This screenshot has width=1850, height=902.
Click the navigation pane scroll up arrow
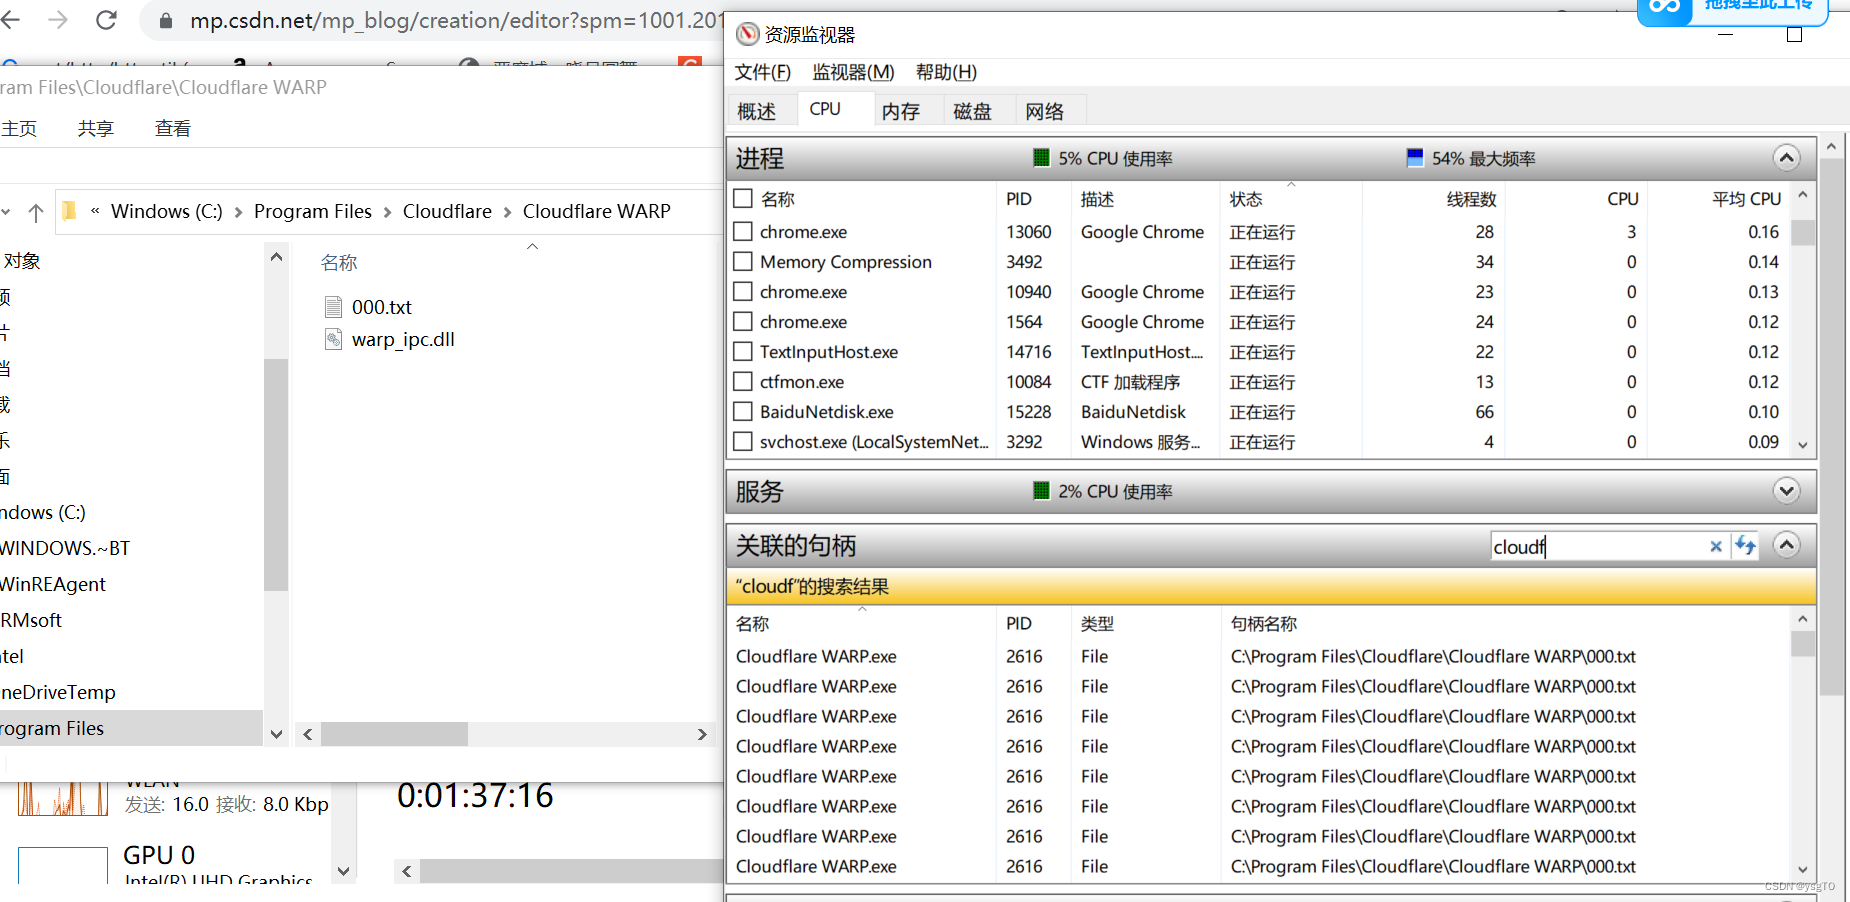[276, 257]
